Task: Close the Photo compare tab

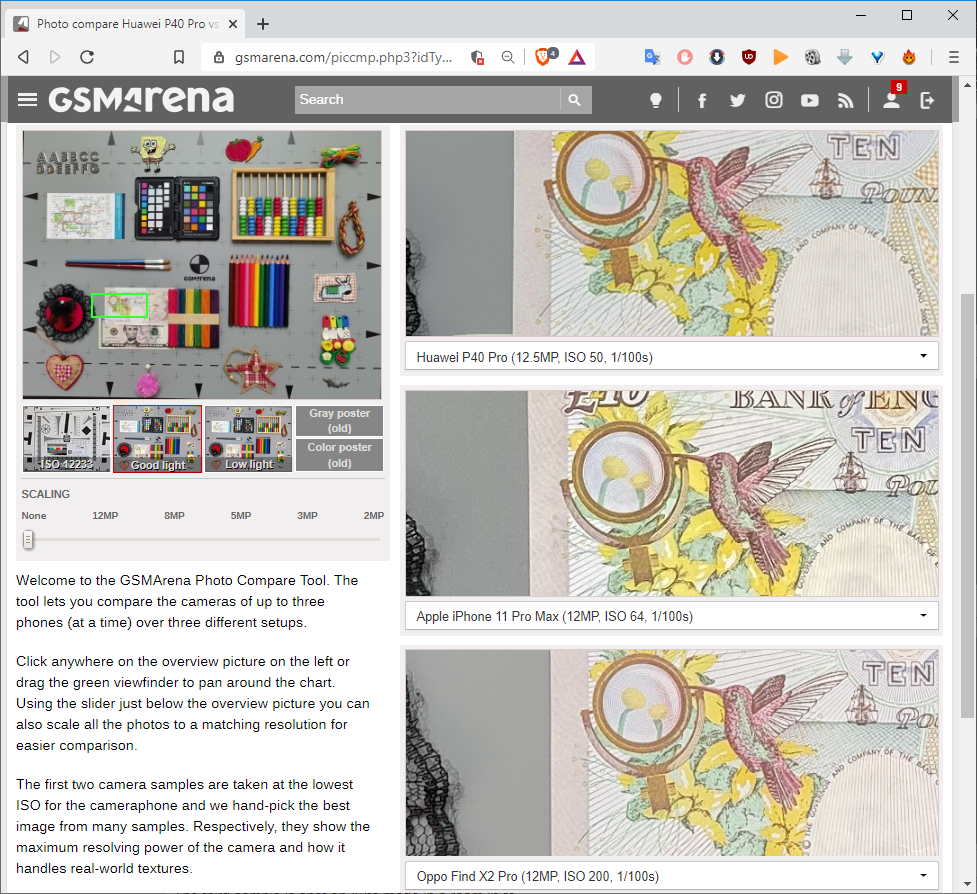Action: (x=232, y=24)
